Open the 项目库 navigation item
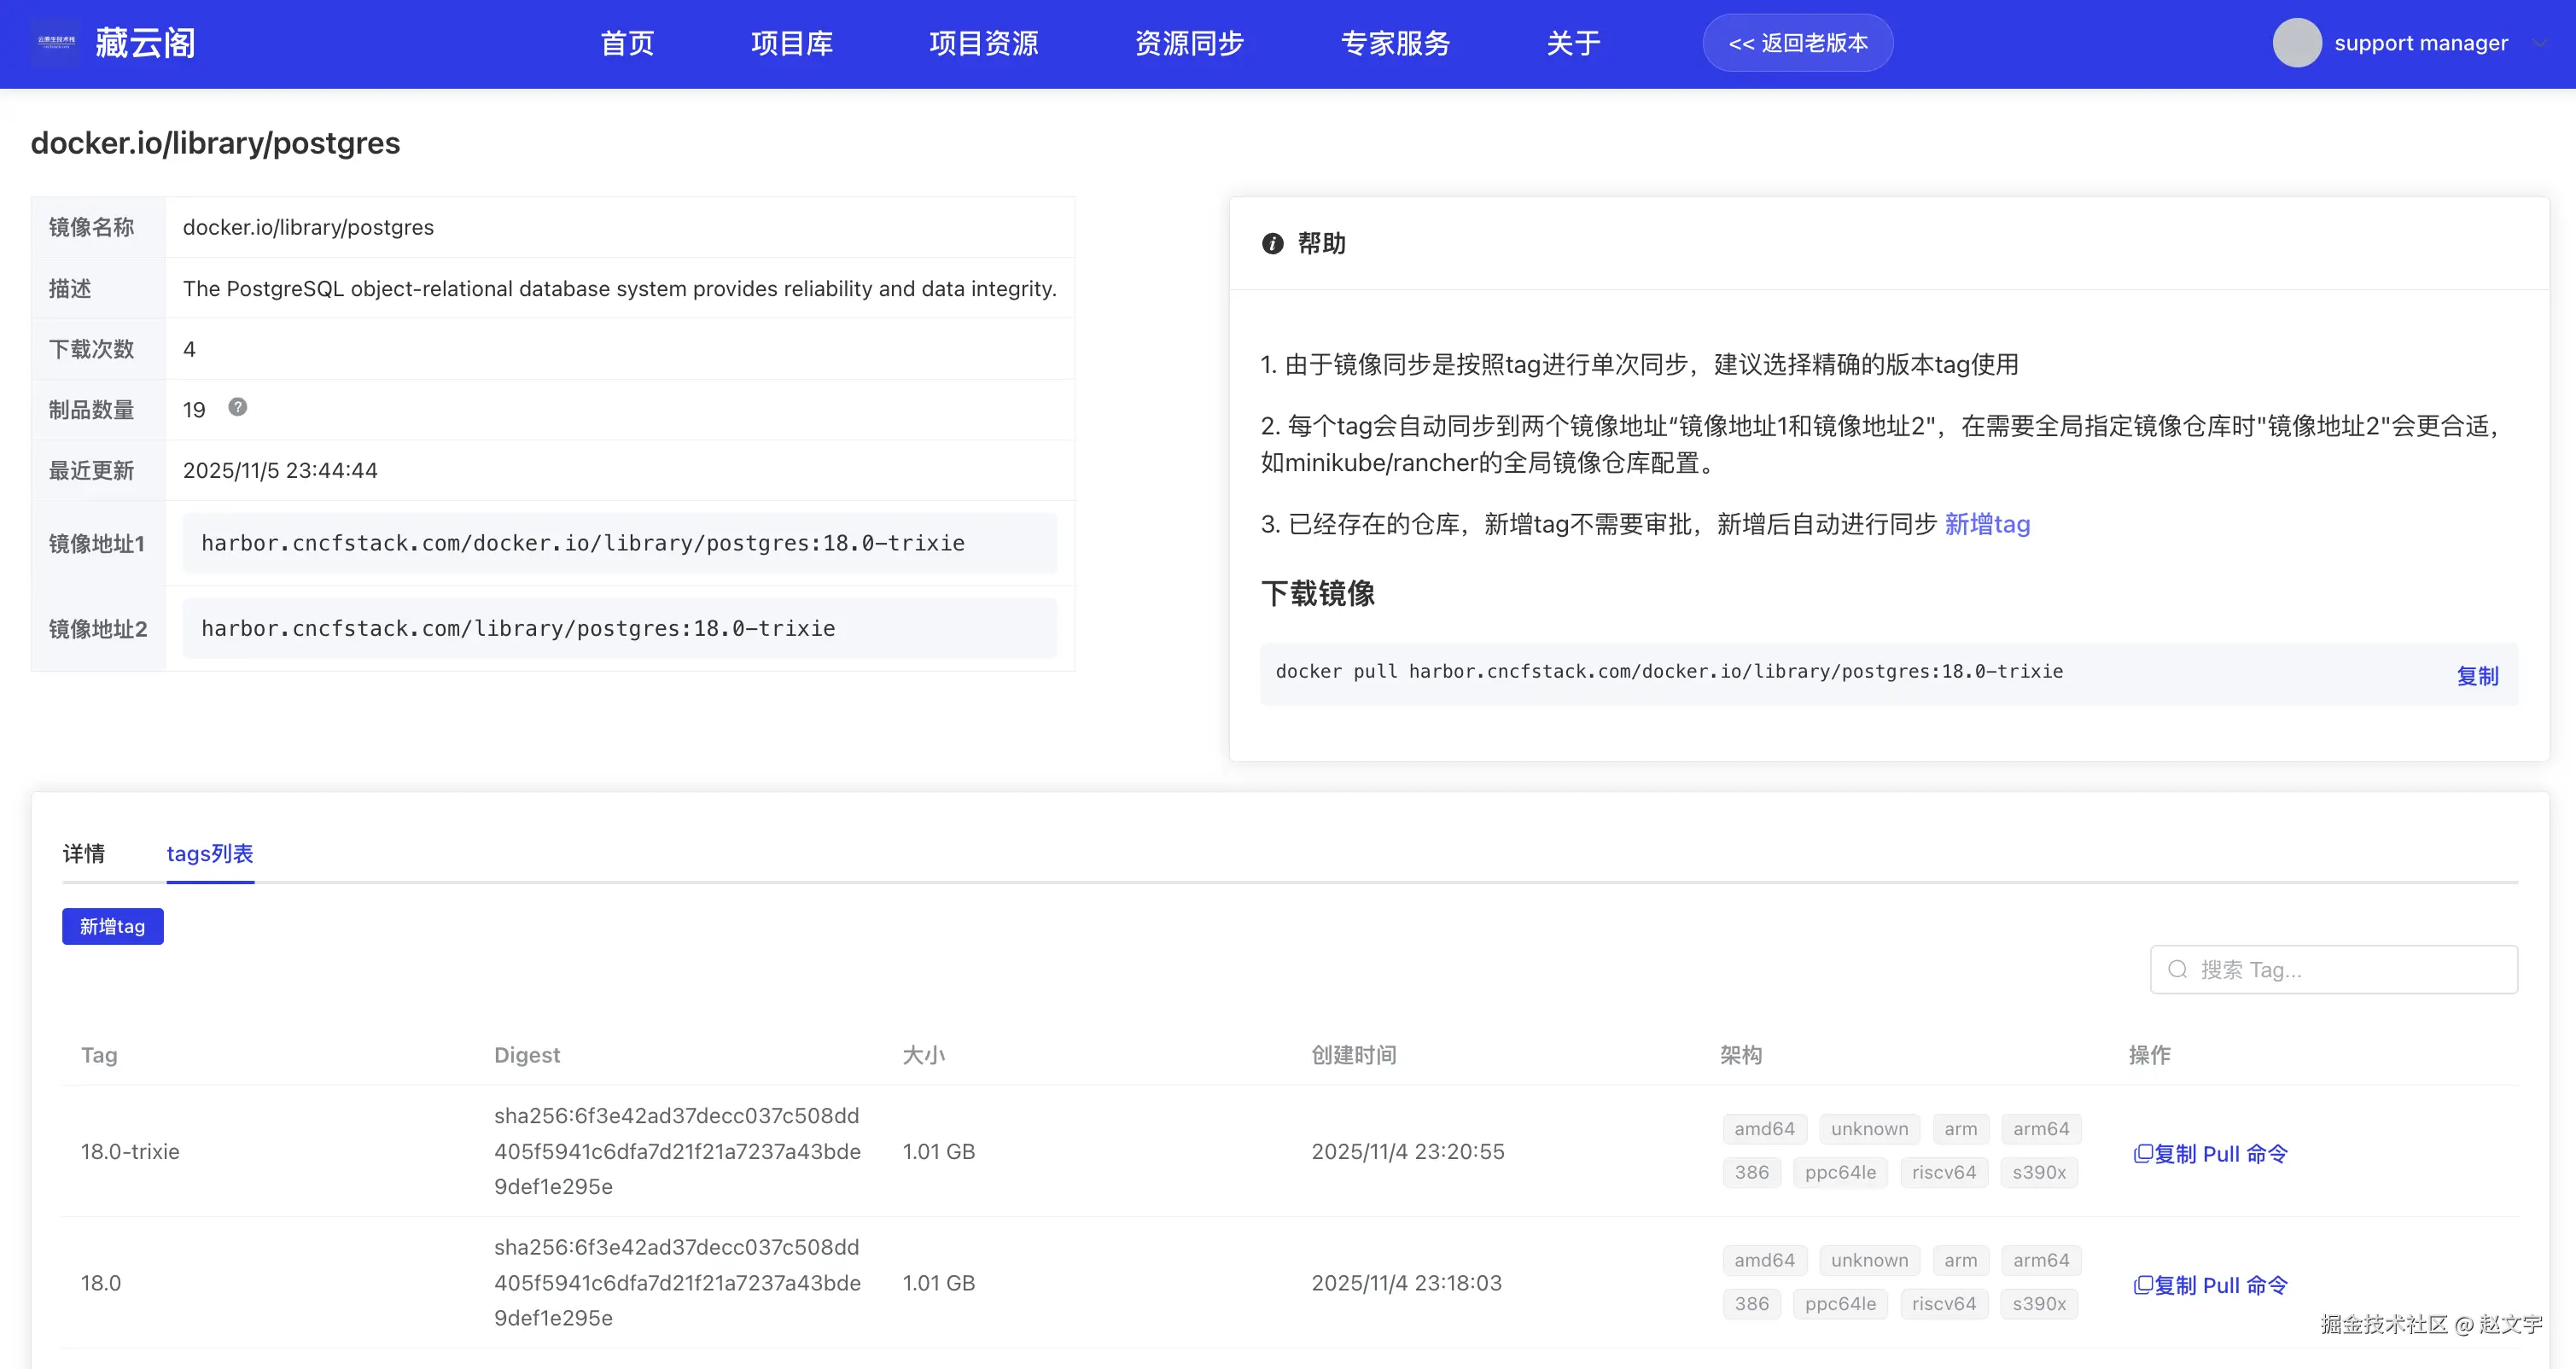The image size is (2576, 1369). tap(791, 43)
